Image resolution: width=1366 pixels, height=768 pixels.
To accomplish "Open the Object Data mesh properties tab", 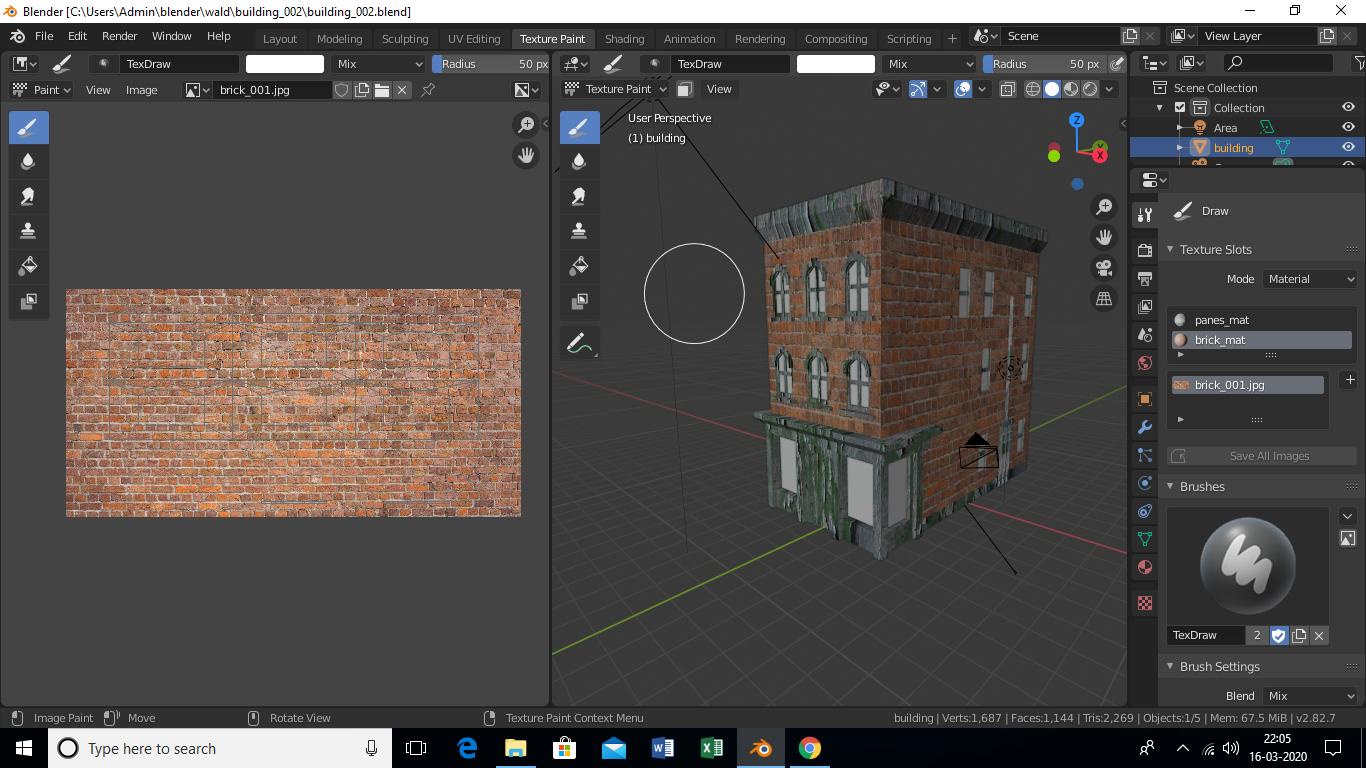I will [1145, 539].
